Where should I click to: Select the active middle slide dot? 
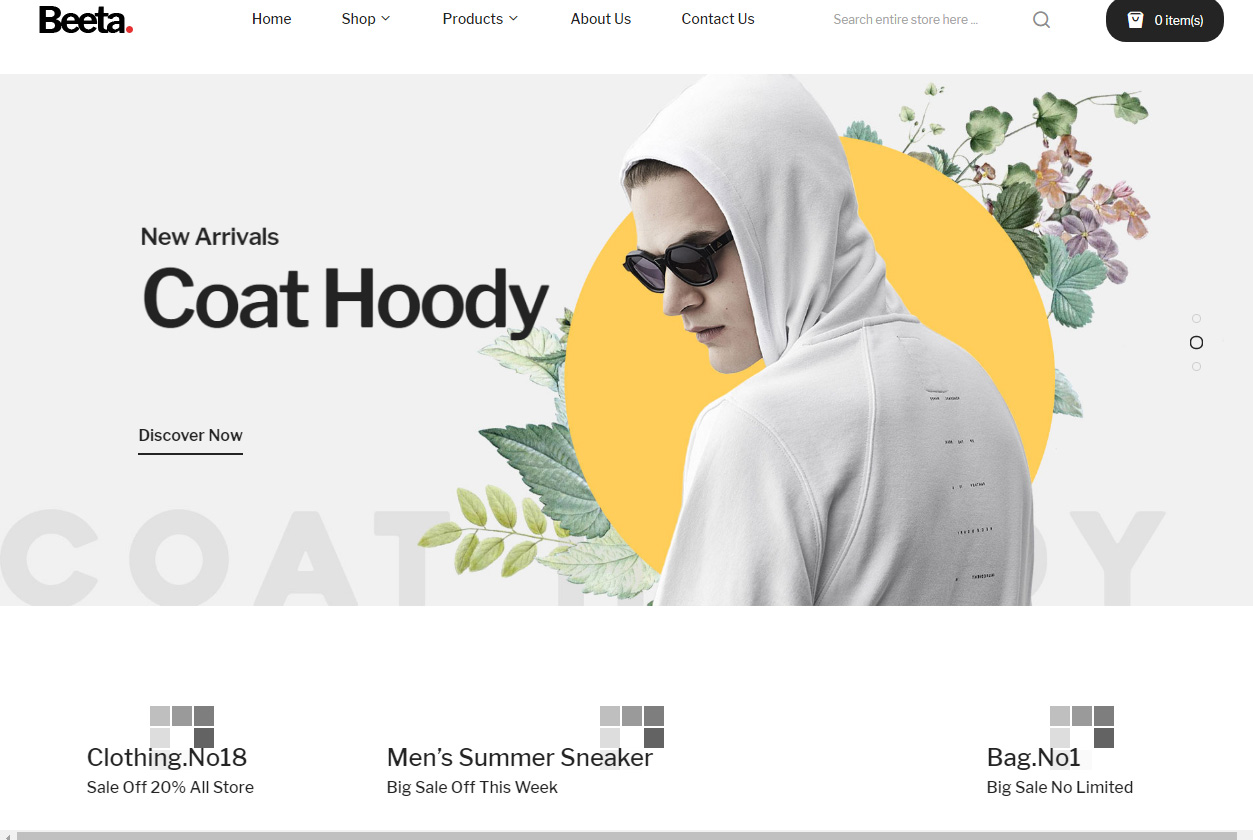1196,342
